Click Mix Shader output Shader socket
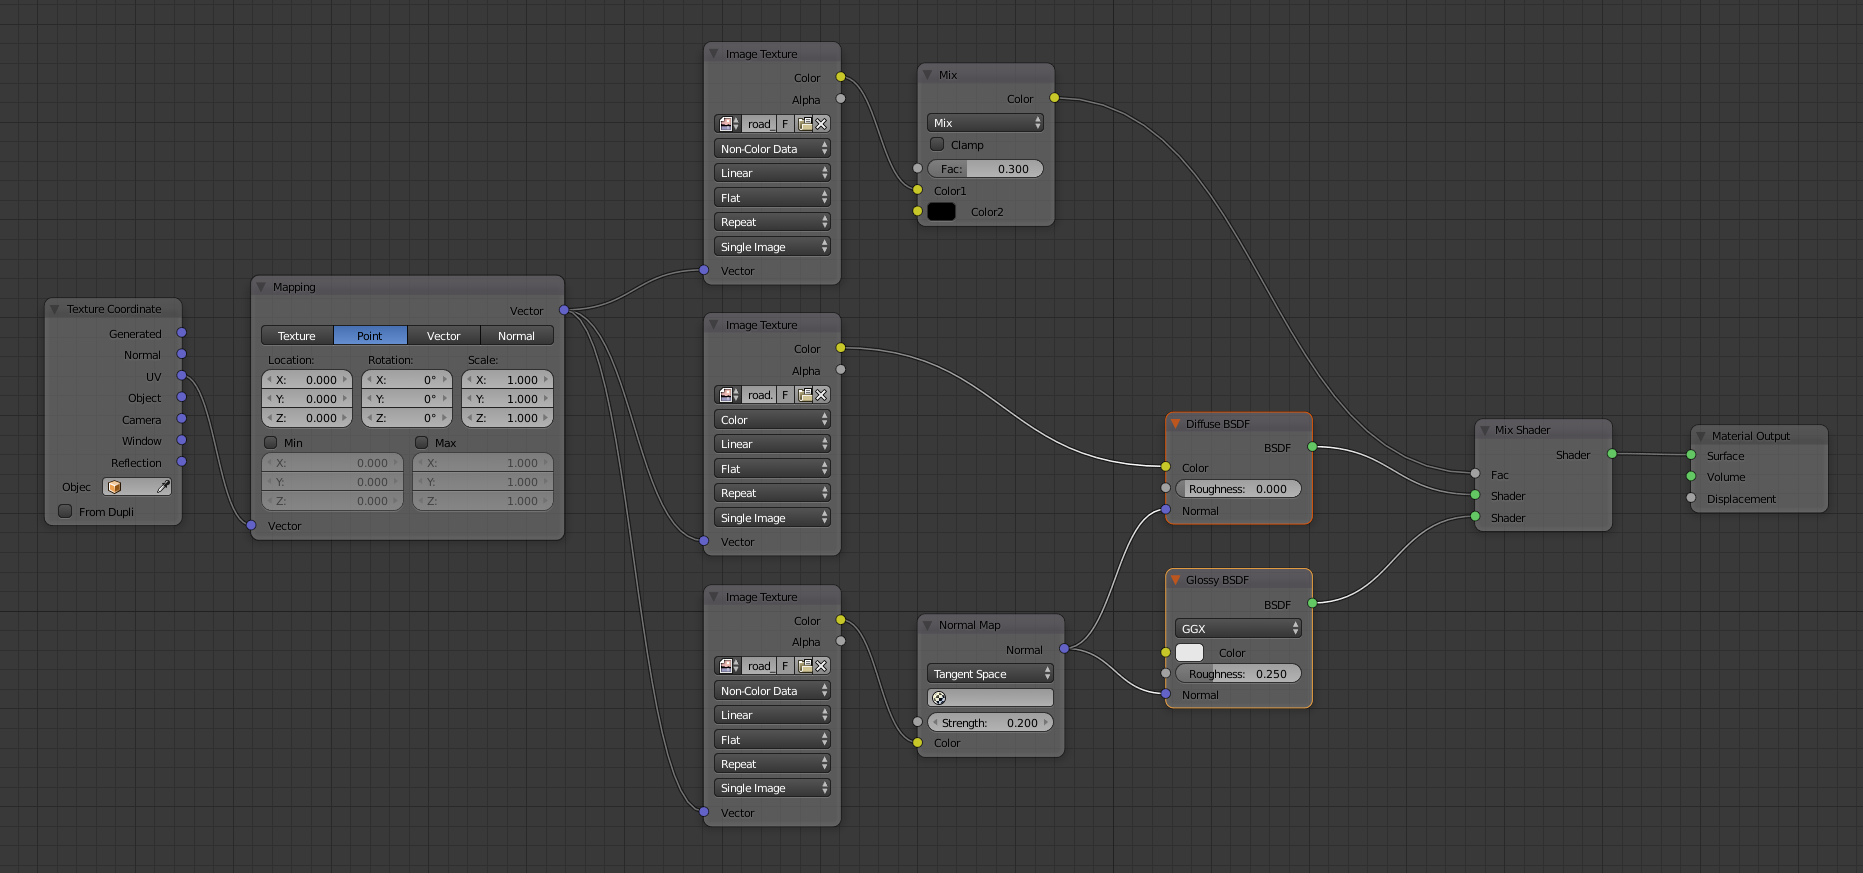 (x=1612, y=454)
